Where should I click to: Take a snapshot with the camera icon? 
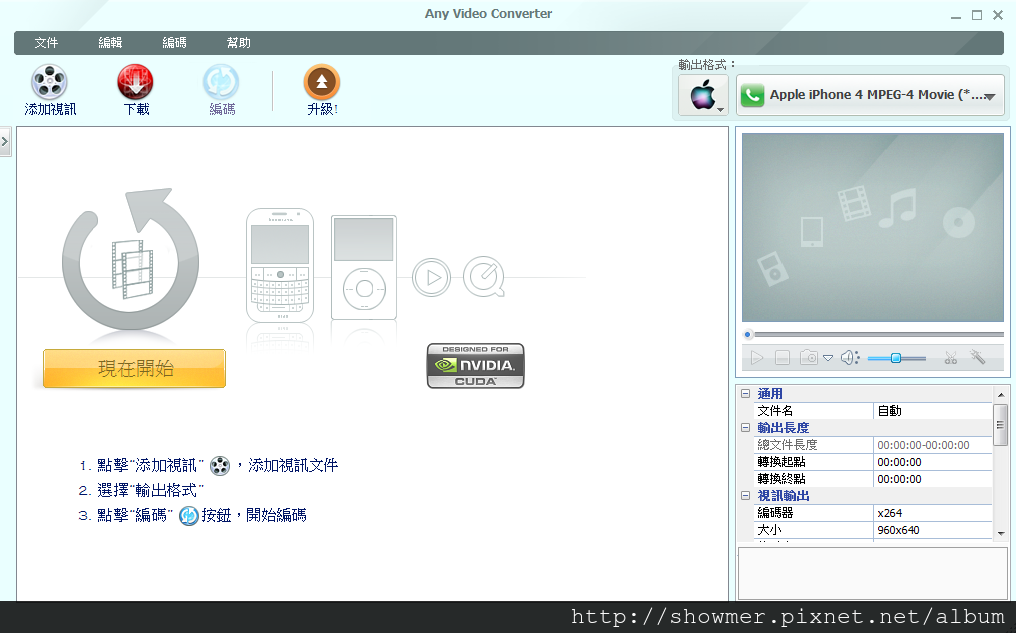pos(809,358)
